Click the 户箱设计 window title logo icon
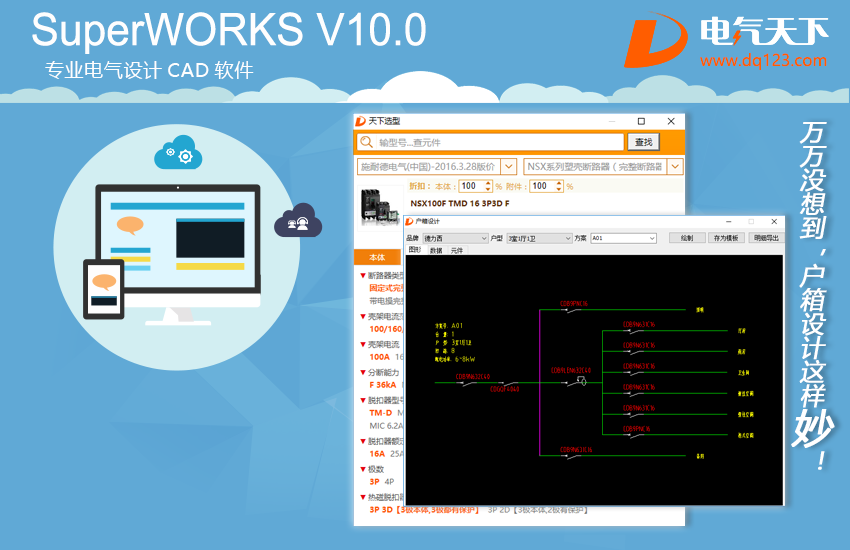The width and height of the screenshot is (850, 550). pyautogui.click(x=410, y=221)
